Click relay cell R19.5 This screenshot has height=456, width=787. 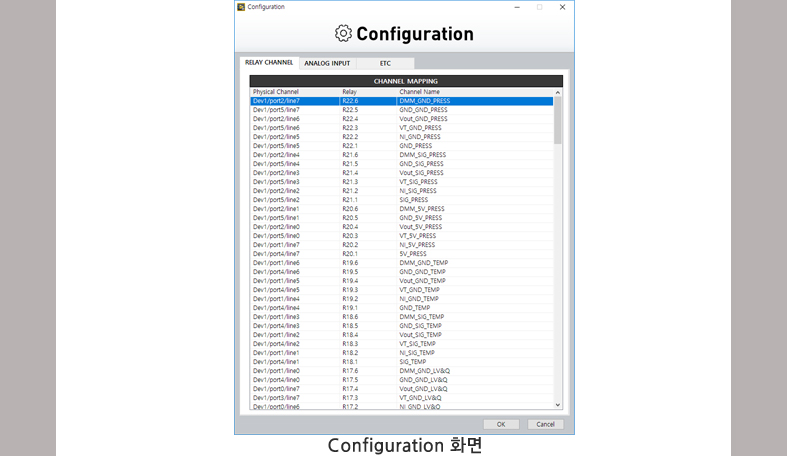pos(350,272)
